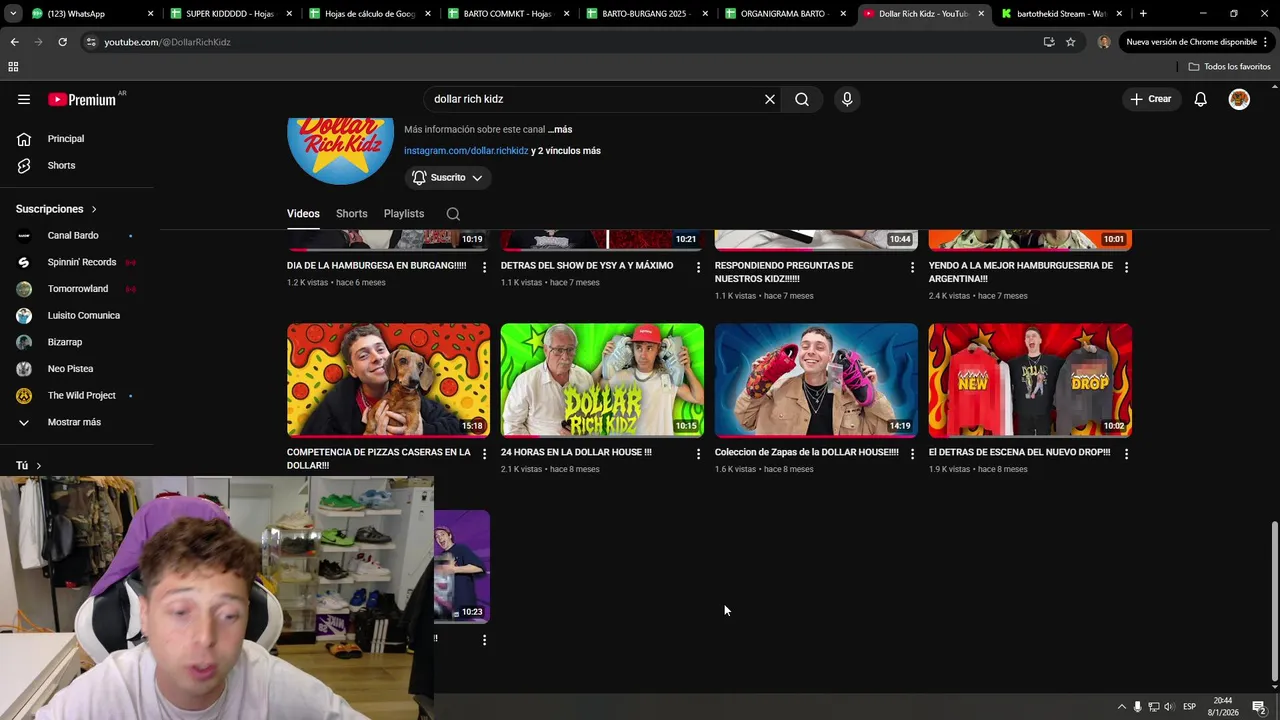Clear the search box text
The width and height of the screenshot is (1280, 720).
770,99
